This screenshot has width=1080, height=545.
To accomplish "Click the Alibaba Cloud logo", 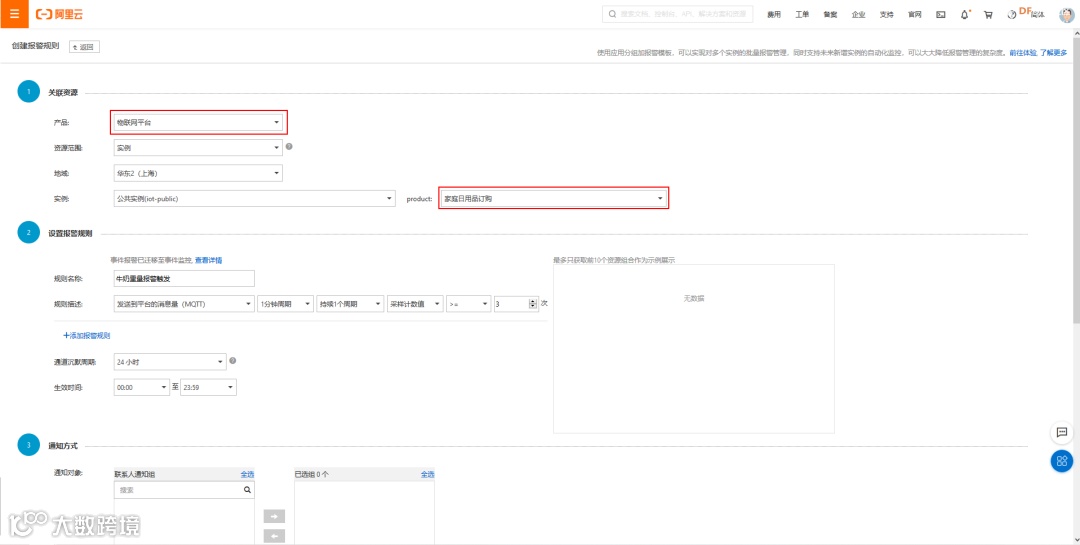I will [x=59, y=14].
